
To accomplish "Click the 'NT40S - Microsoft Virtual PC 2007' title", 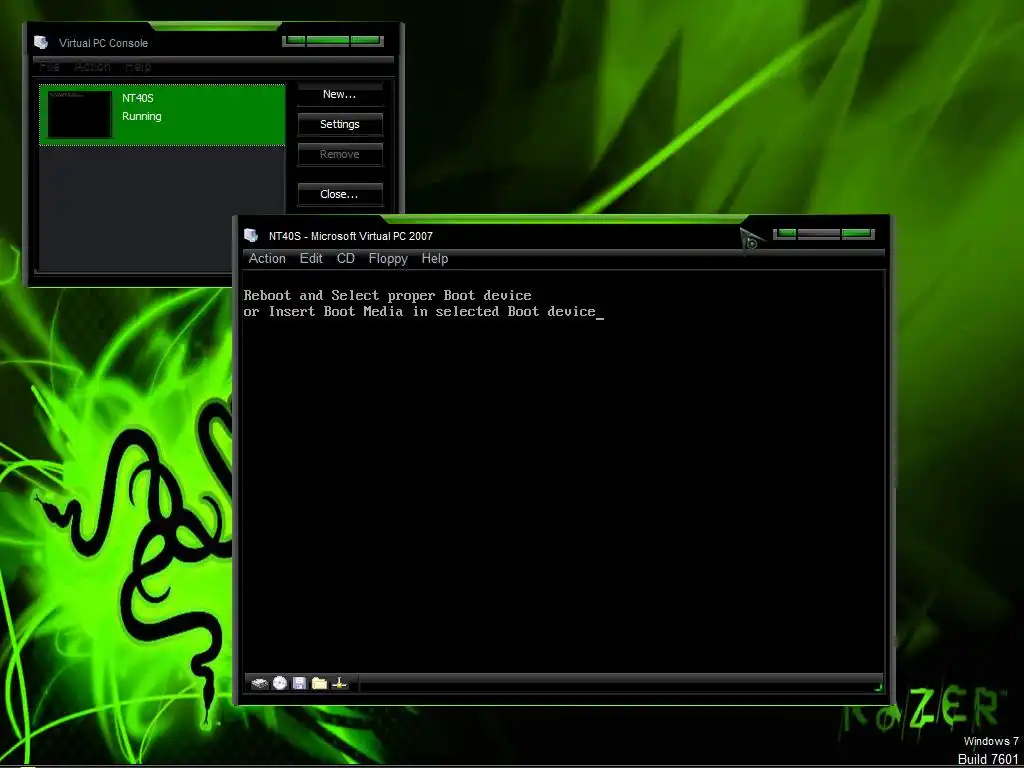I will (351, 236).
